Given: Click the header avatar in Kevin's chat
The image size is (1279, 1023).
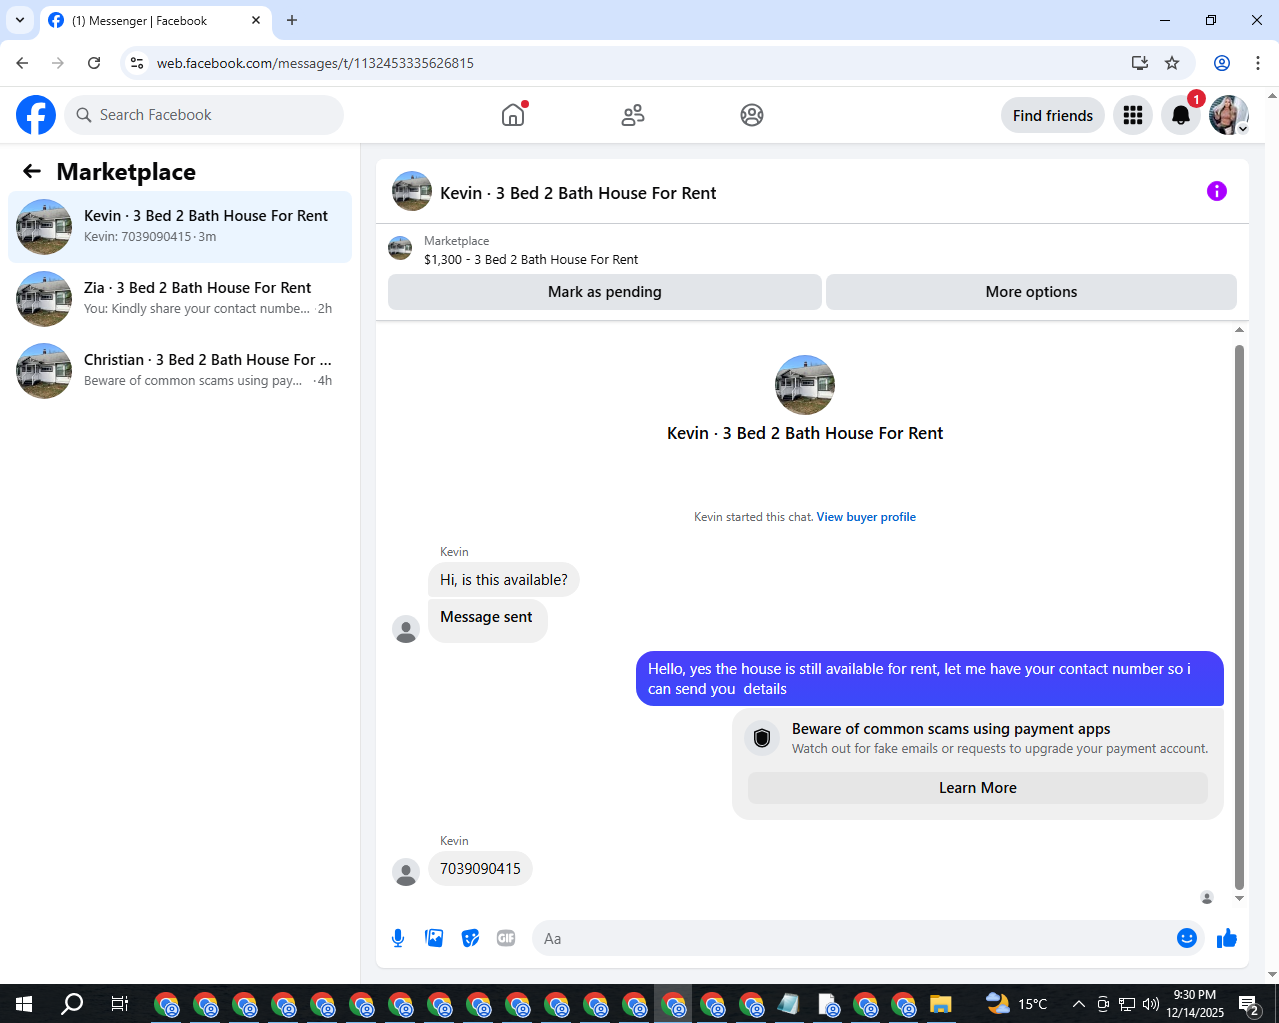Looking at the screenshot, I should point(412,191).
